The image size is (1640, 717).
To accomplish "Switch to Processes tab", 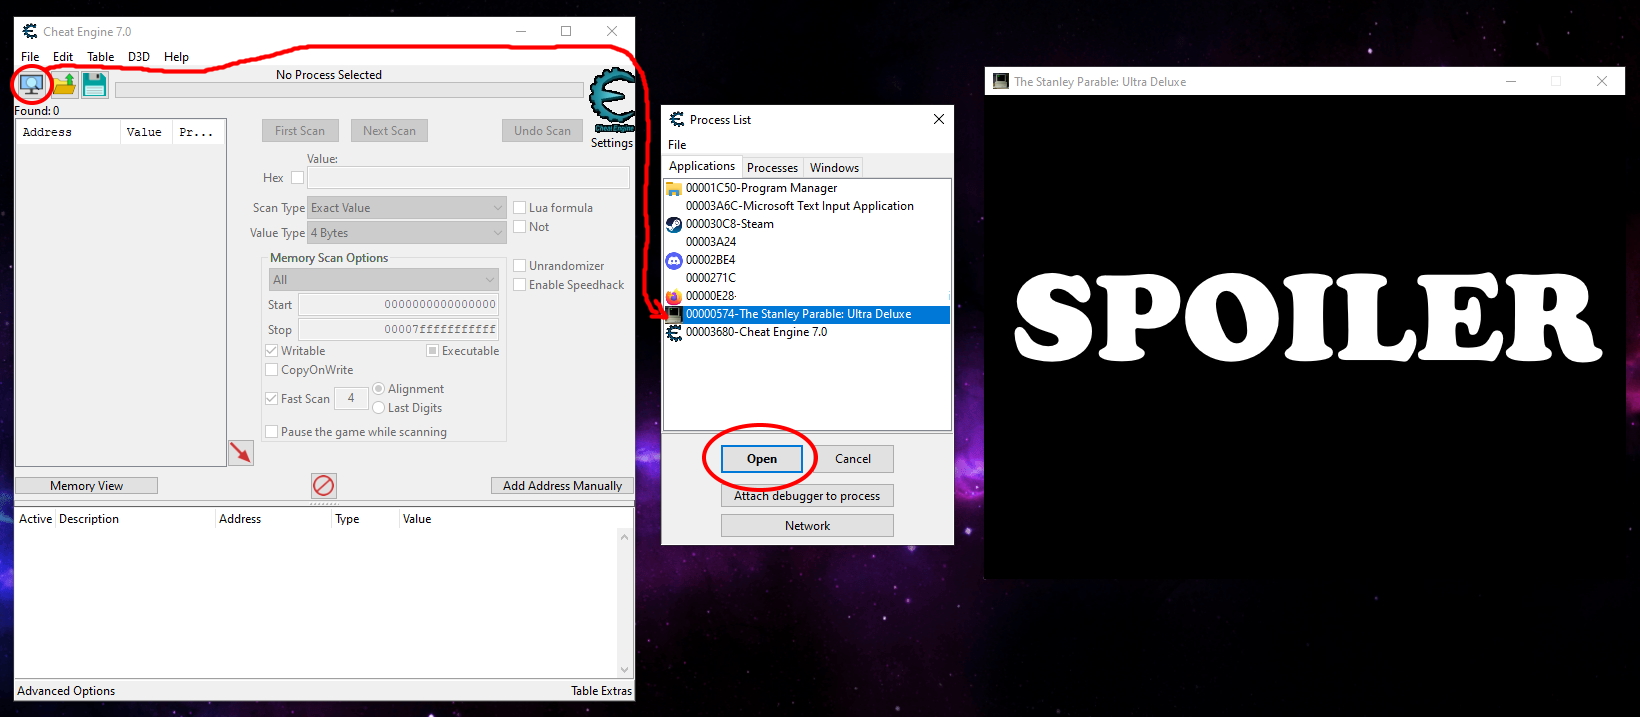I will [772, 168].
